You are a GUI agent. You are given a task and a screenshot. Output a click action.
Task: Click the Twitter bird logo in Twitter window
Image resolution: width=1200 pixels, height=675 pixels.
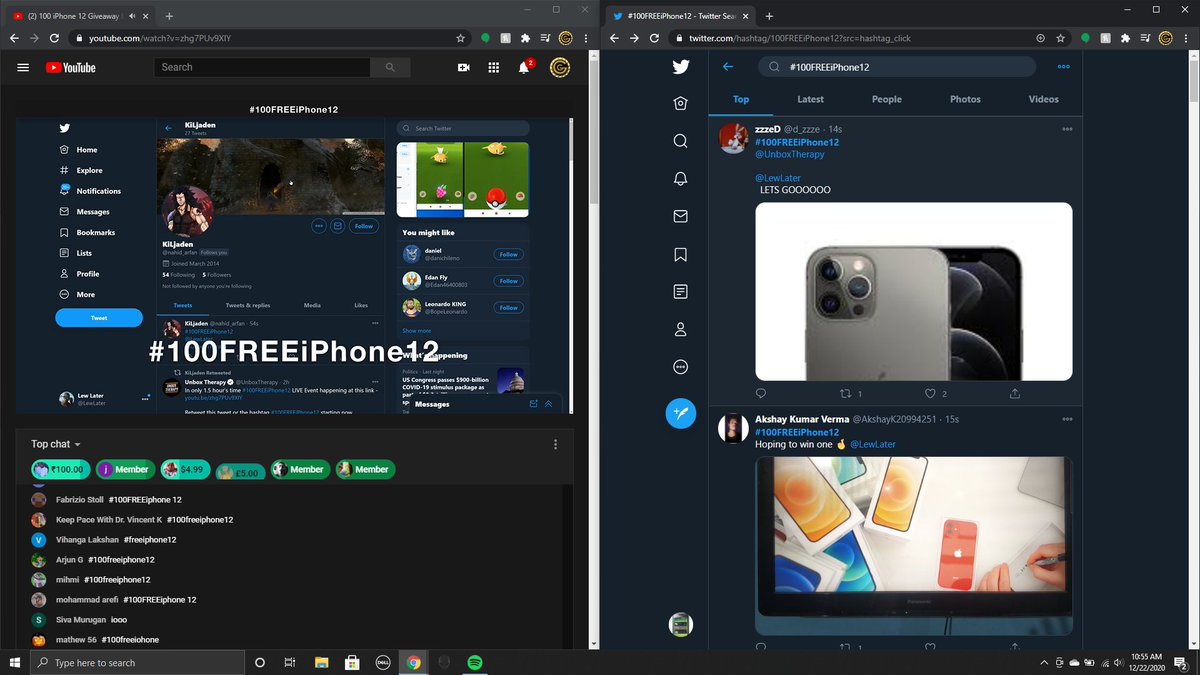[681, 67]
